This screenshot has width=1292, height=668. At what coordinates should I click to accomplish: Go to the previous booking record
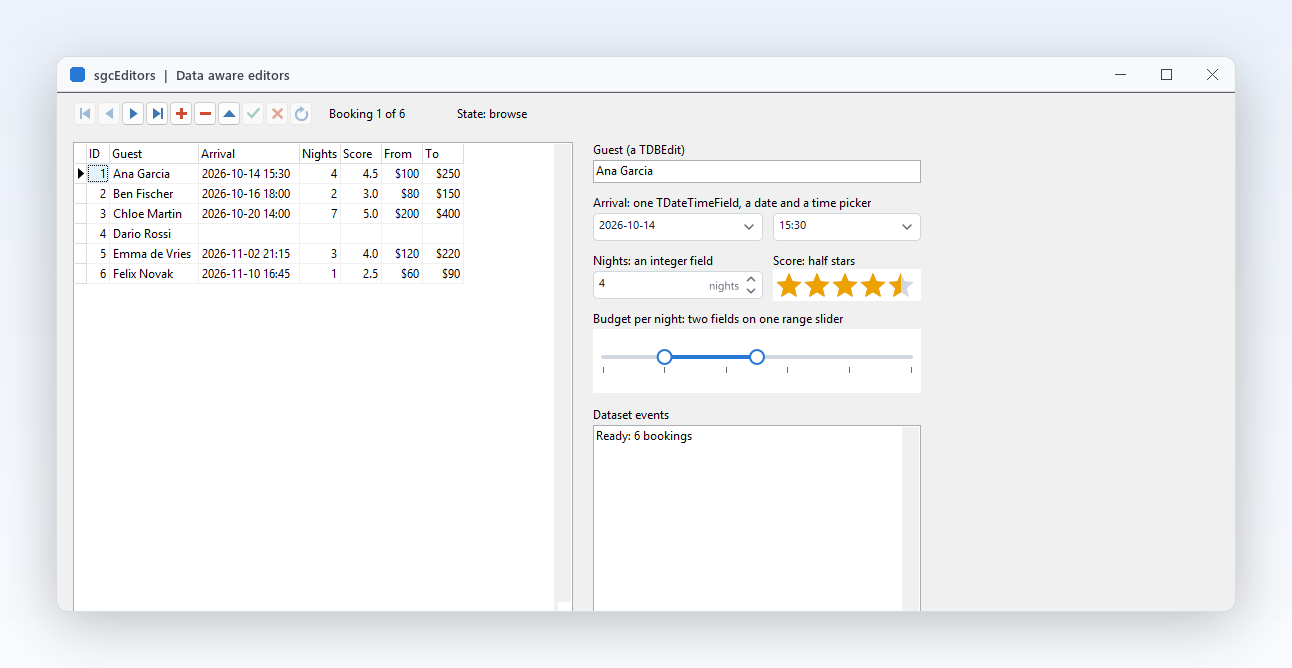coord(109,114)
